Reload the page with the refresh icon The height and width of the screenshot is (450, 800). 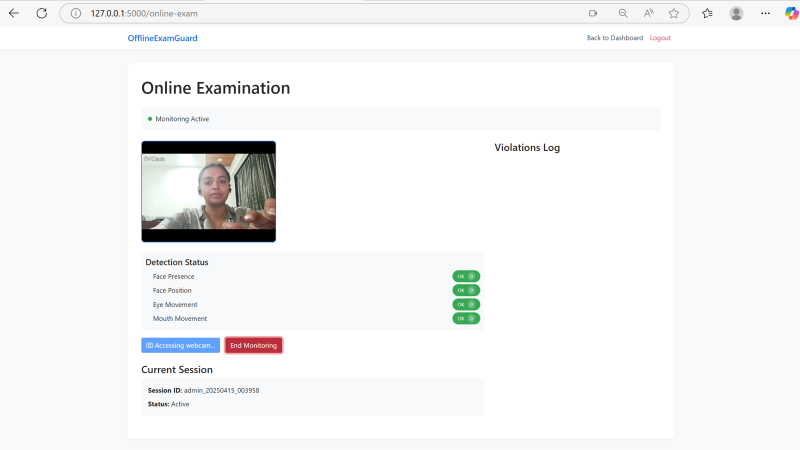[41, 13]
